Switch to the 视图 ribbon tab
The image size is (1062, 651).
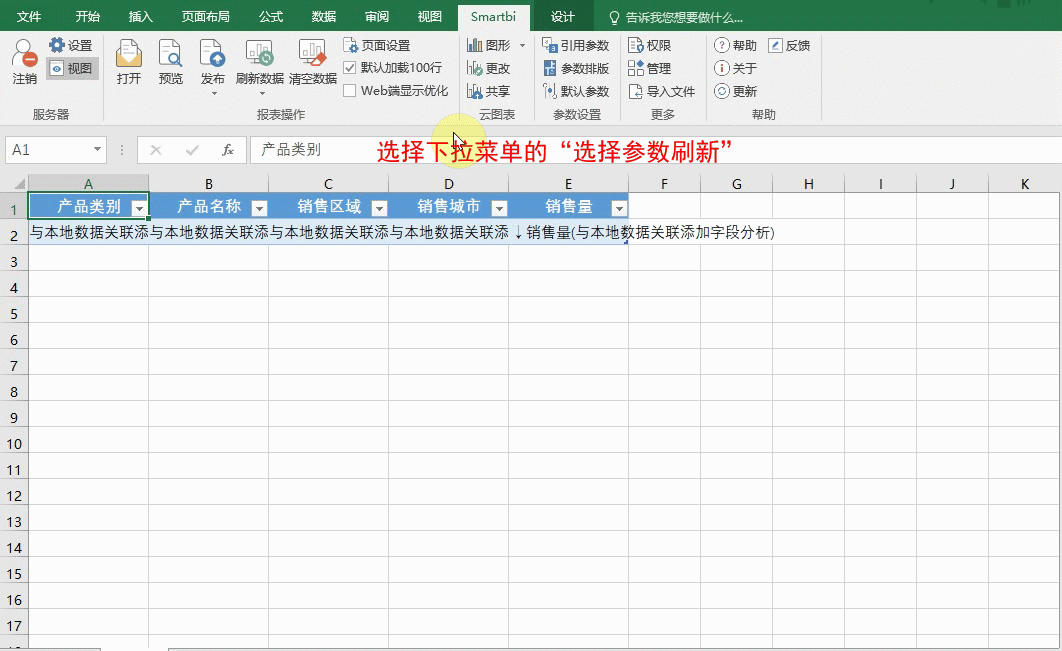(429, 16)
